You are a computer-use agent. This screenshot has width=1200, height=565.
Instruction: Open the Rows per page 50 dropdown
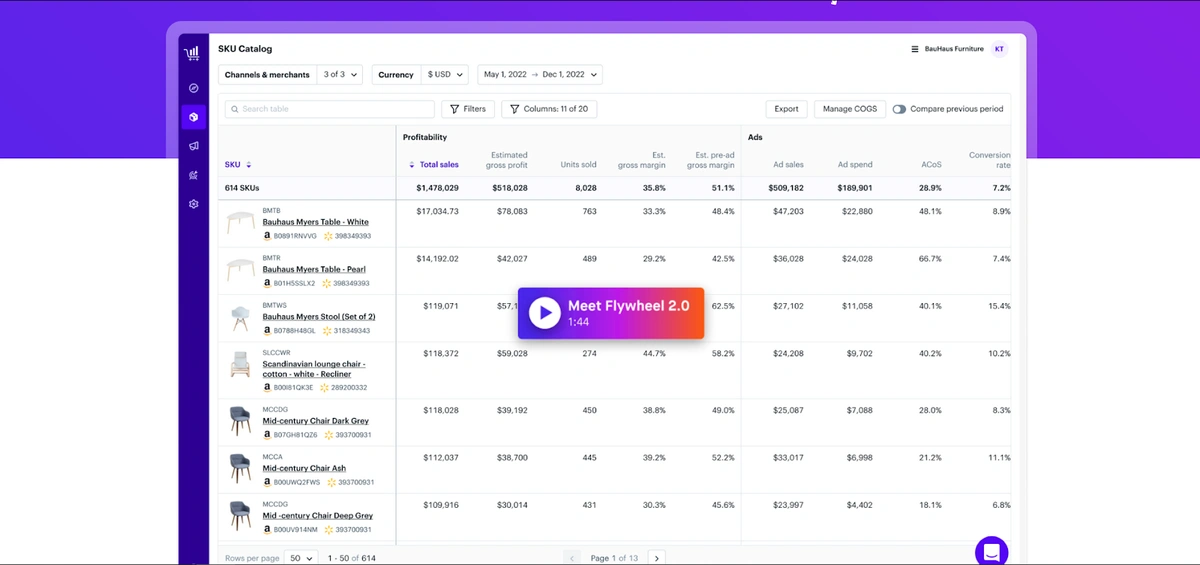301,558
